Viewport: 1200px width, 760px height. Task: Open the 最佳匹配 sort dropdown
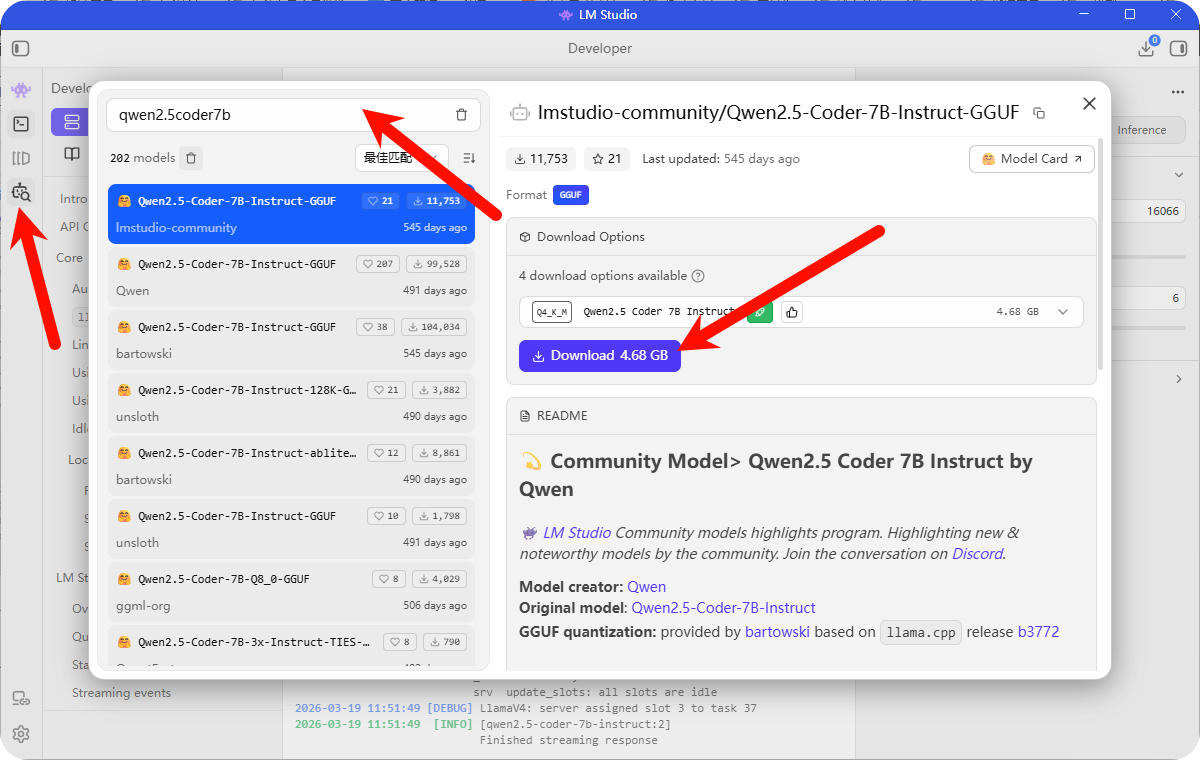click(x=401, y=158)
